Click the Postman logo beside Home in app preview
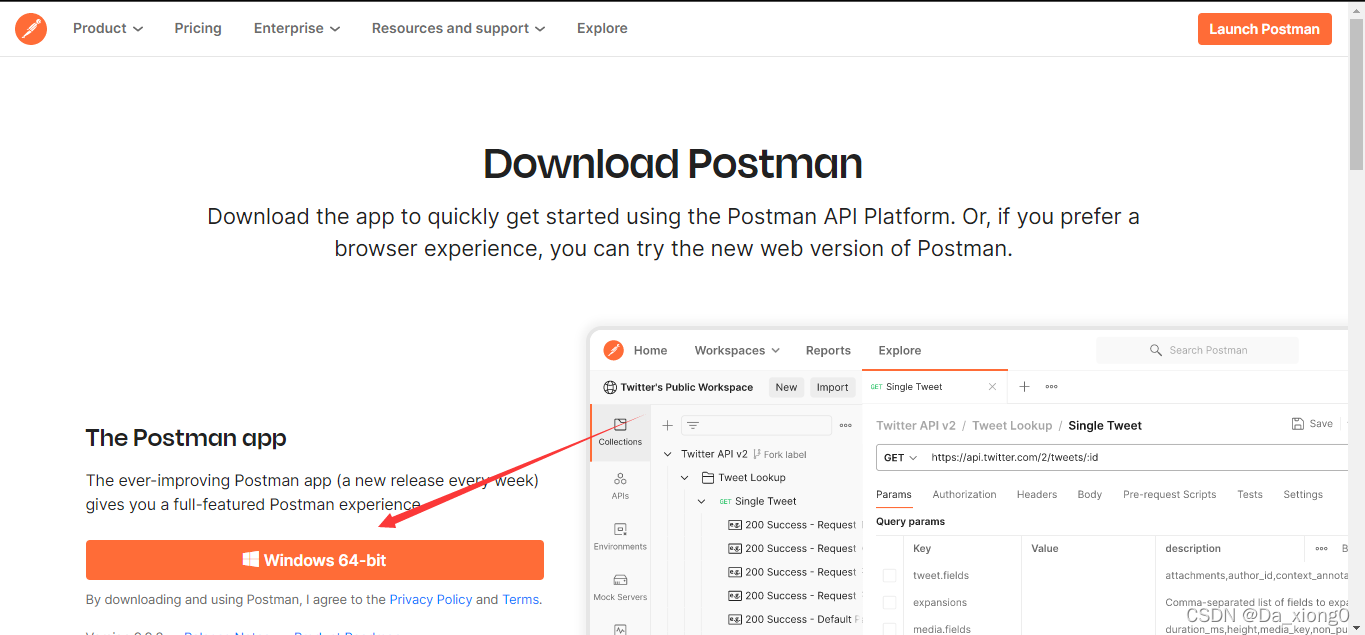The image size is (1365, 635). click(613, 350)
